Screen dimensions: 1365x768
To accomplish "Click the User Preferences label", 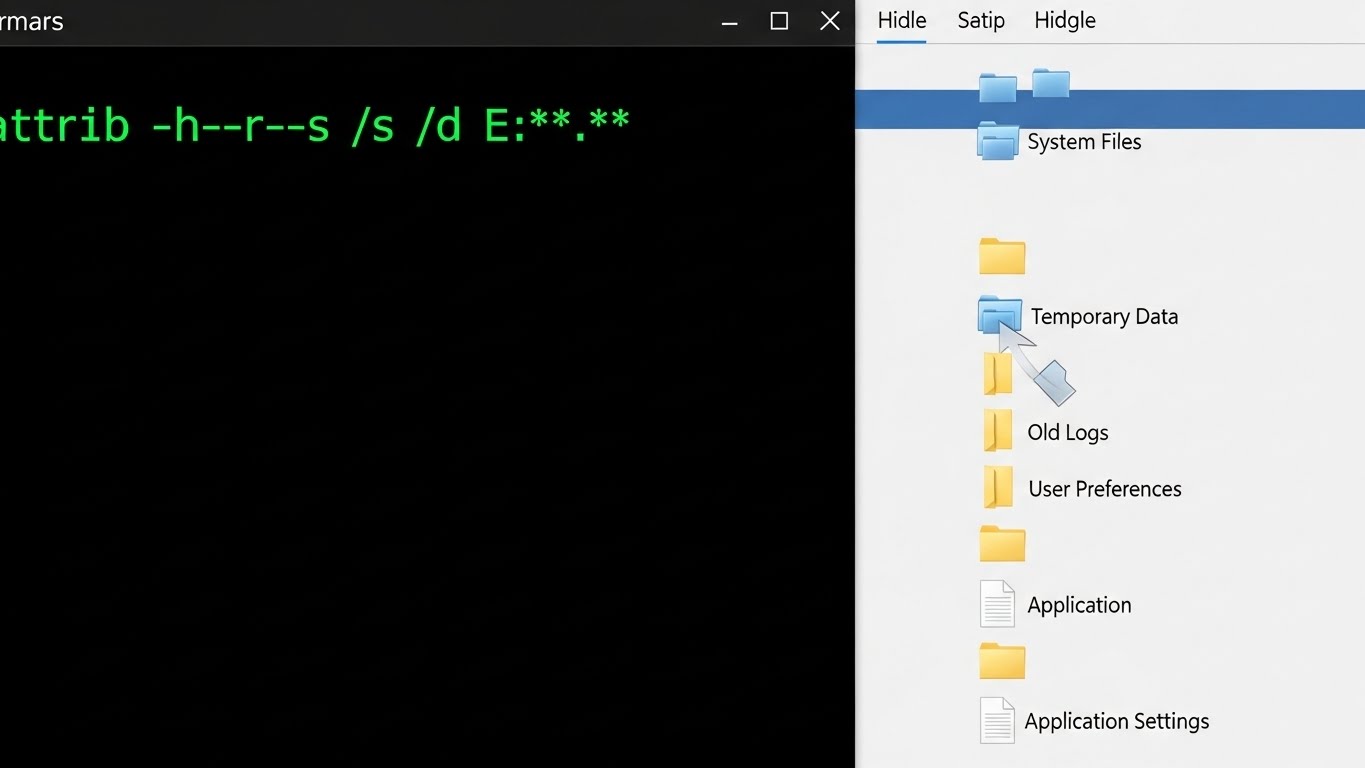I will coord(1104,489).
